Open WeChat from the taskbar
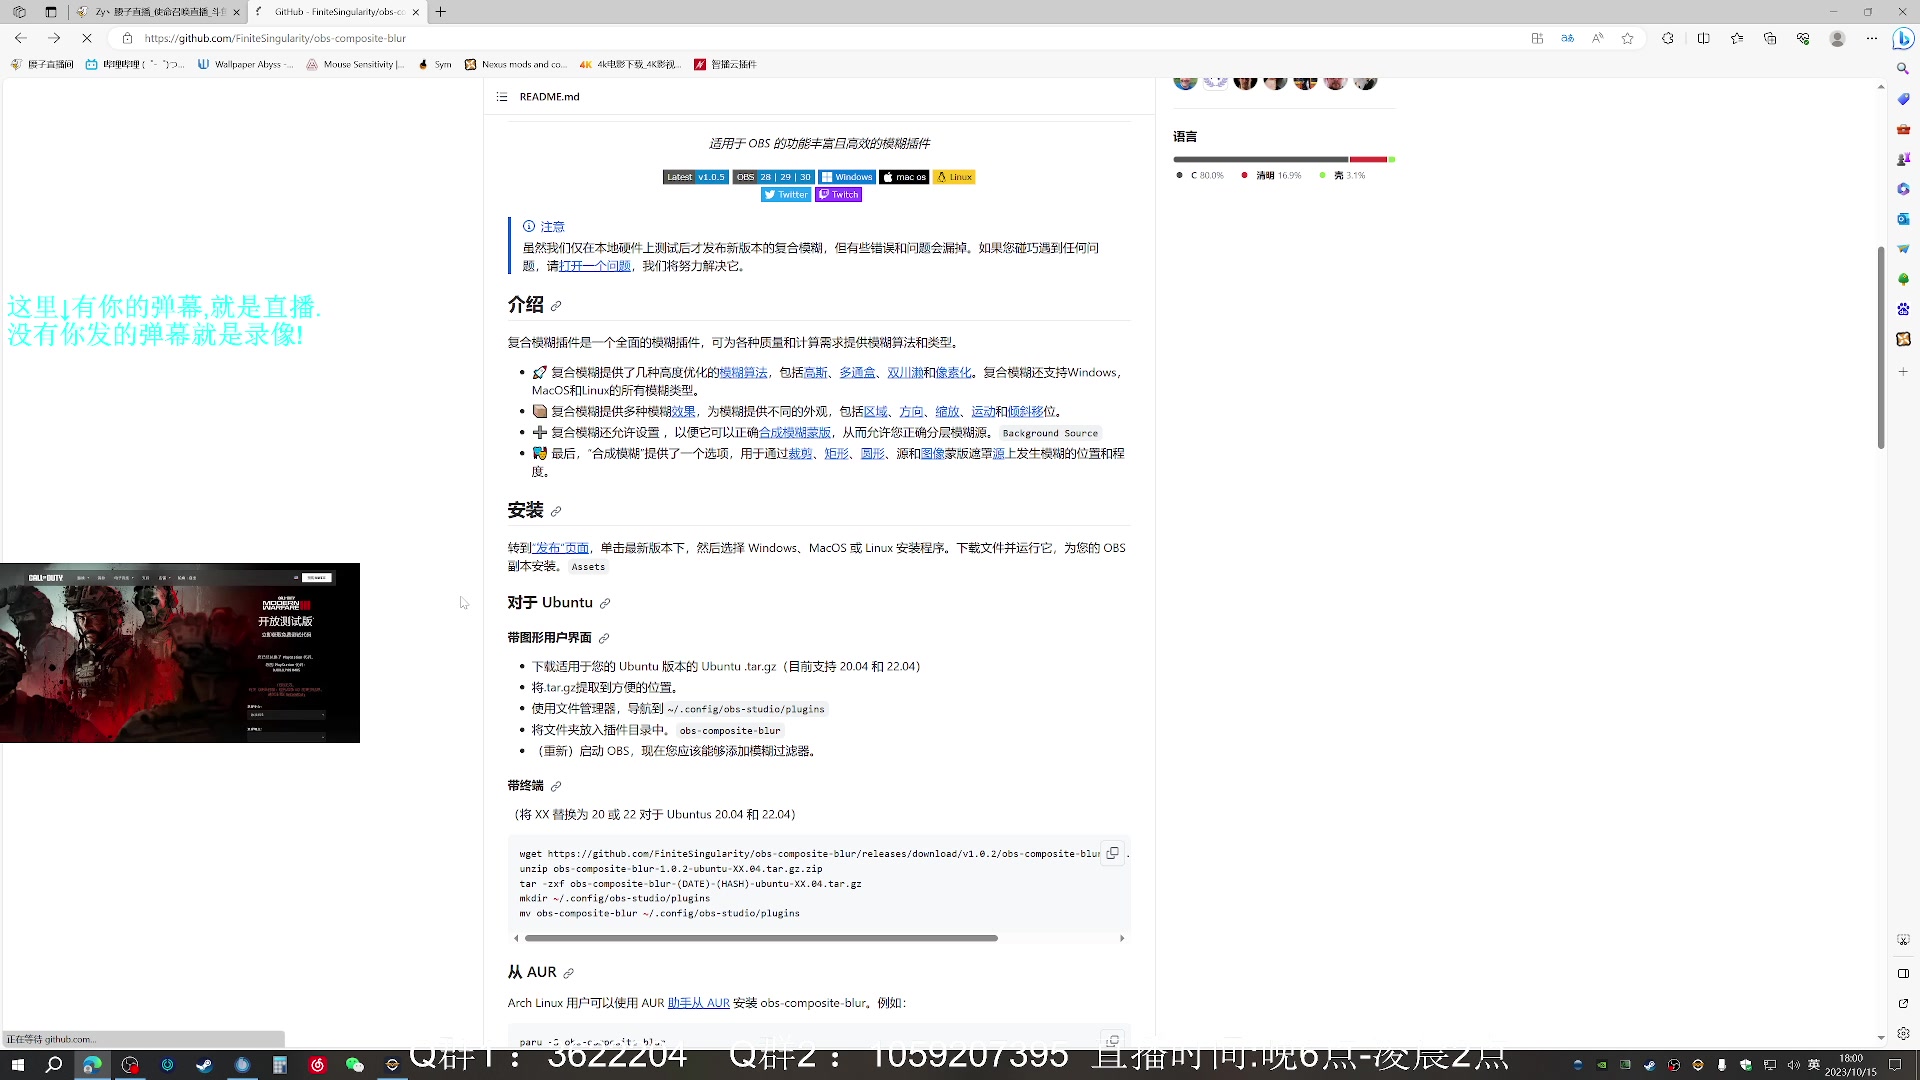Viewport: 1920px width, 1080px height. click(355, 1065)
